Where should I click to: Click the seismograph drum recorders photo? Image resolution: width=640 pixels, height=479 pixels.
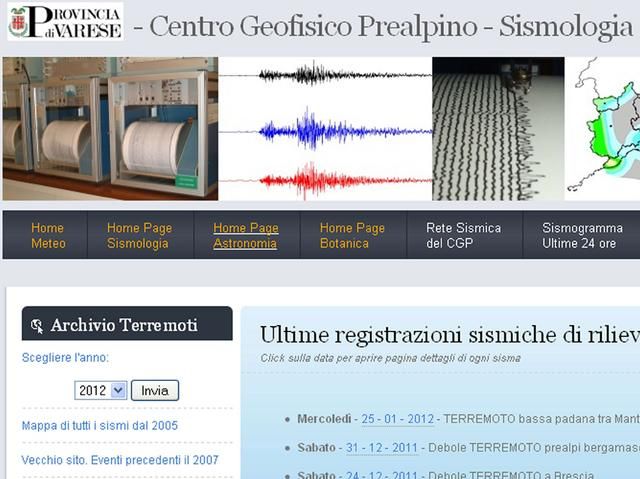click(x=110, y=129)
